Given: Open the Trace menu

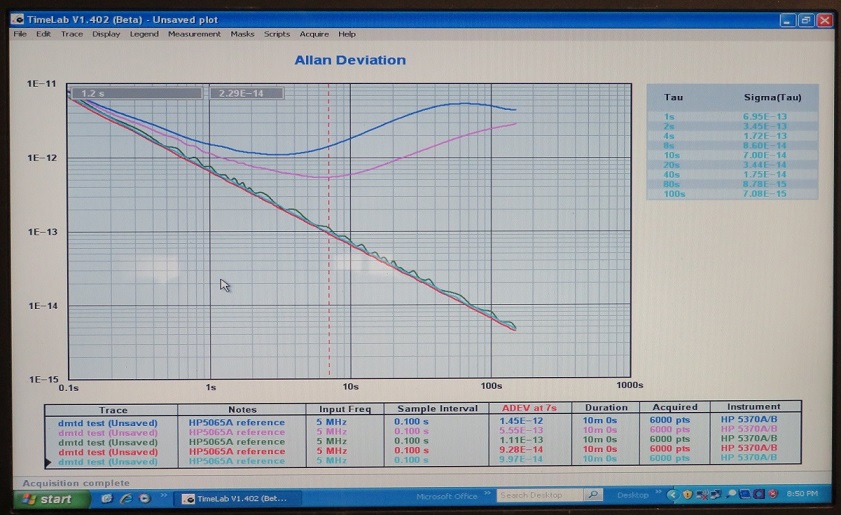Looking at the screenshot, I should tap(72, 34).
